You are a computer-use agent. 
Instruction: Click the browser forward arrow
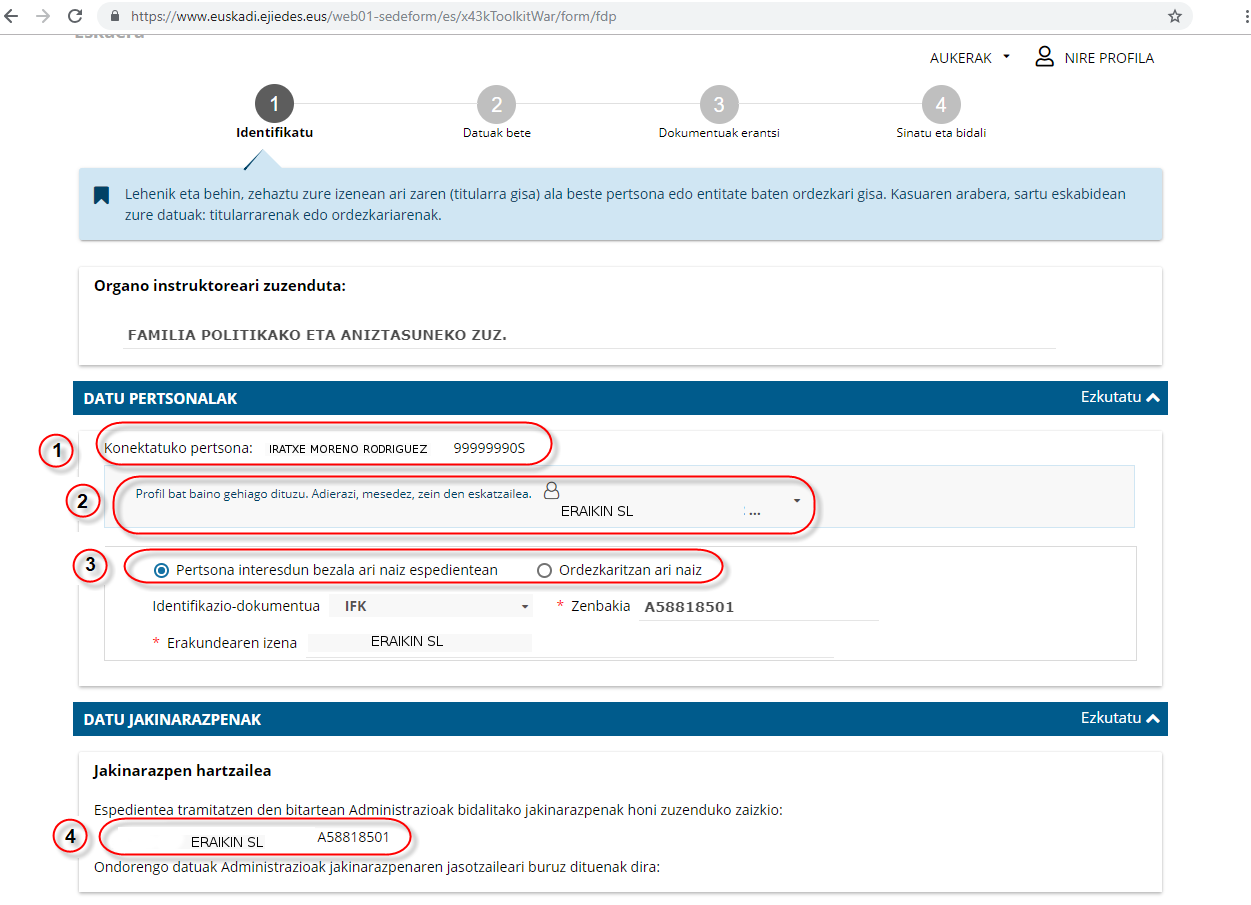[x=43, y=16]
